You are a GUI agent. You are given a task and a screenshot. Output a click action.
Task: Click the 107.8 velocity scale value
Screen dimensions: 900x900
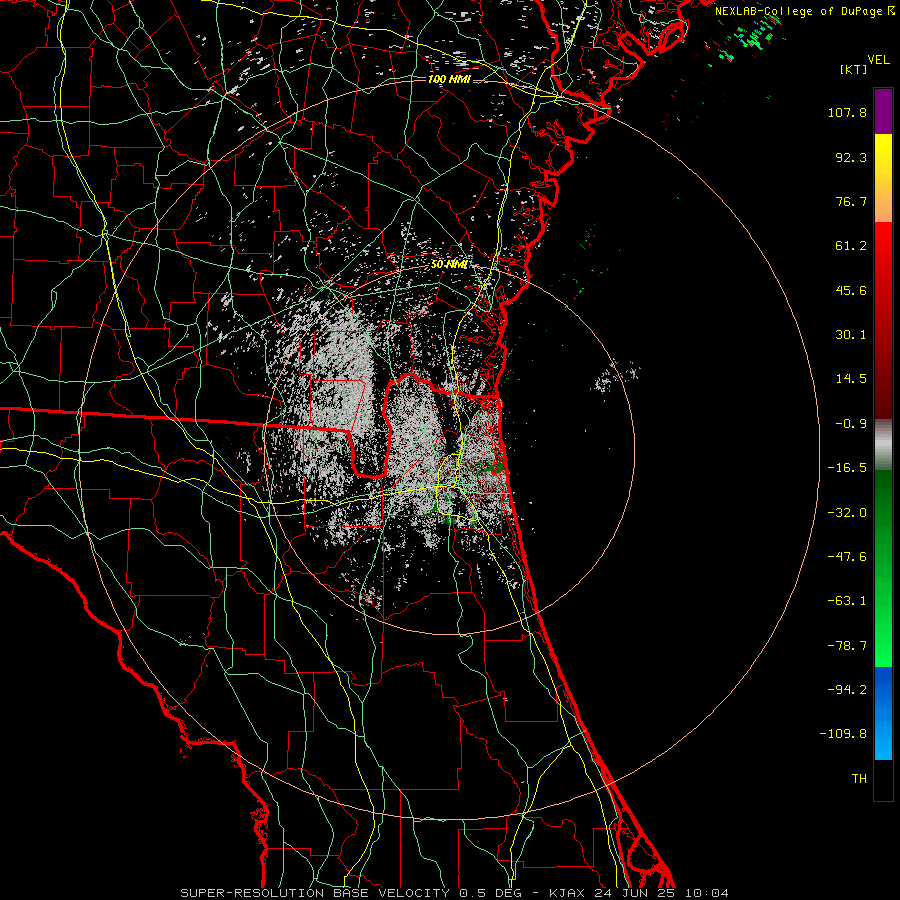(x=847, y=112)
